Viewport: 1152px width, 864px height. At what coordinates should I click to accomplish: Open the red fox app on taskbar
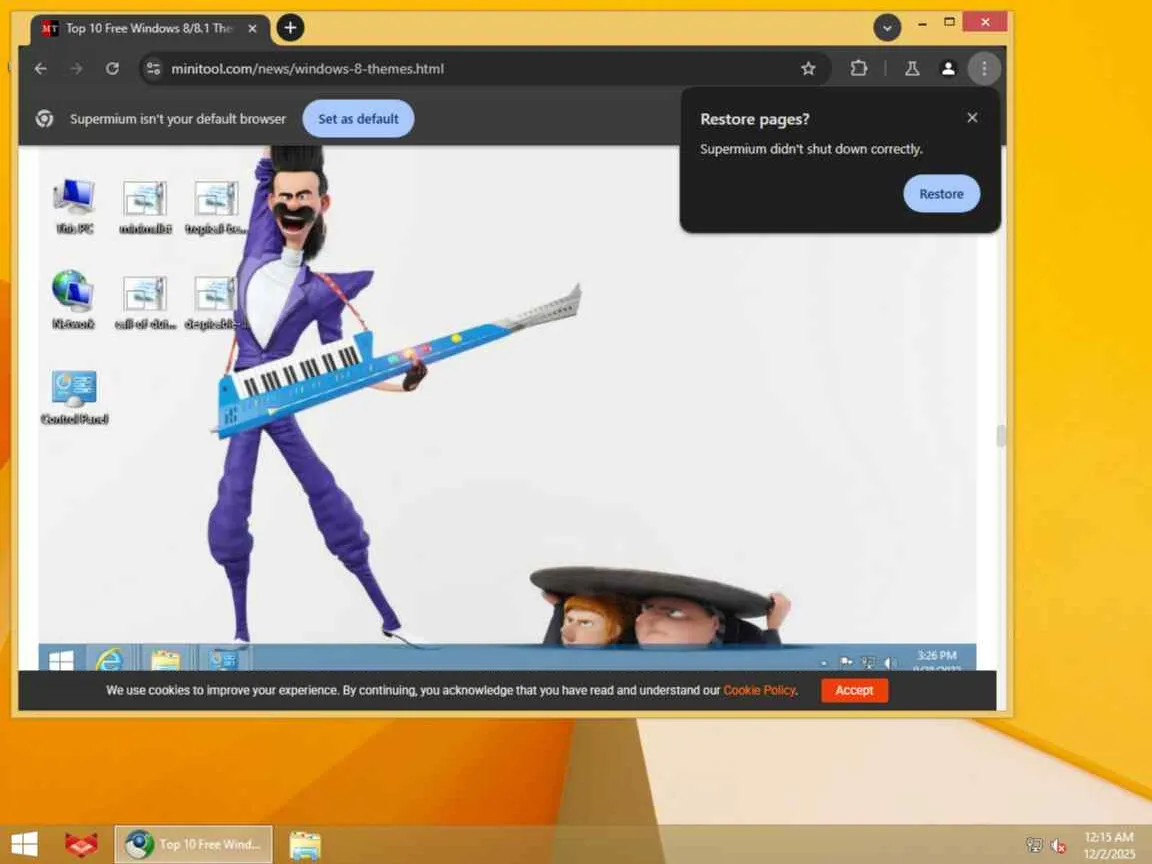click(81, 844)
